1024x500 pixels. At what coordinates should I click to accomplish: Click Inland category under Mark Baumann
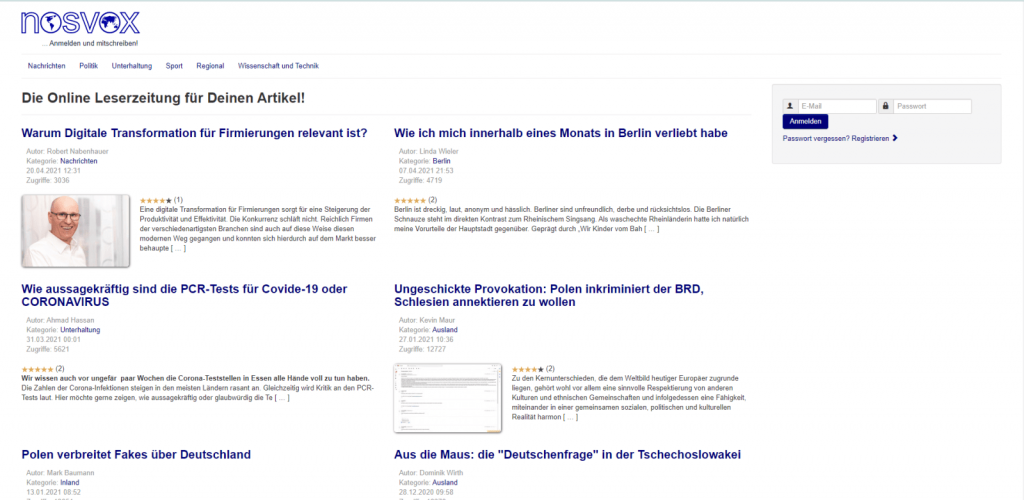[70, 482]
